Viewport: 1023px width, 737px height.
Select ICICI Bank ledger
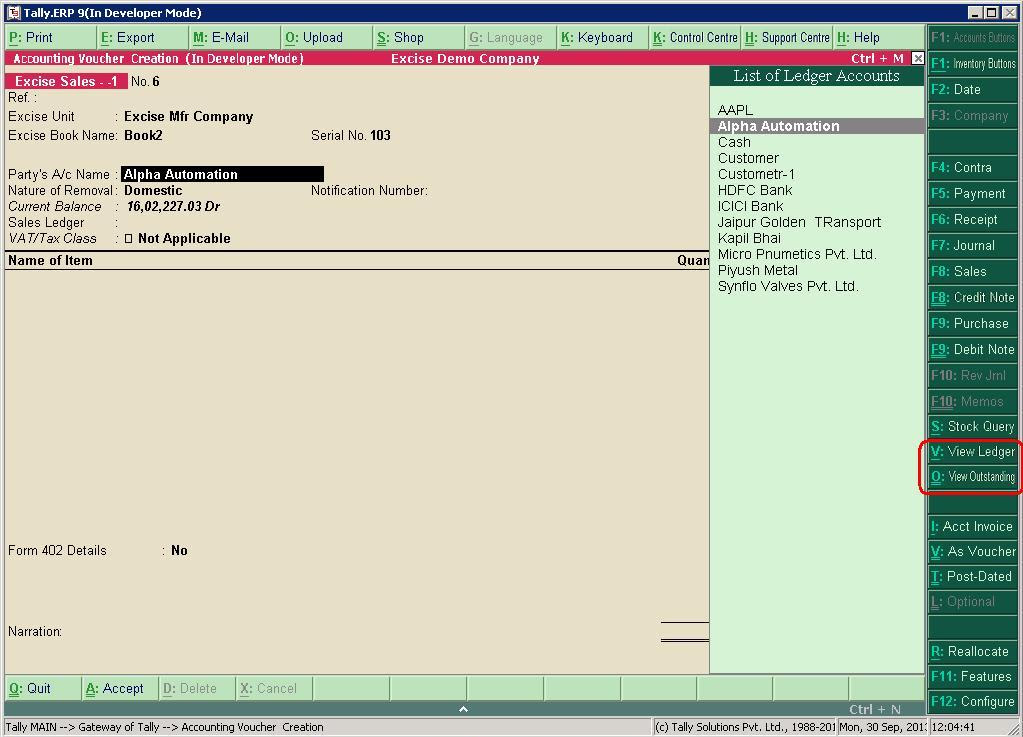(x=817, y=206)
